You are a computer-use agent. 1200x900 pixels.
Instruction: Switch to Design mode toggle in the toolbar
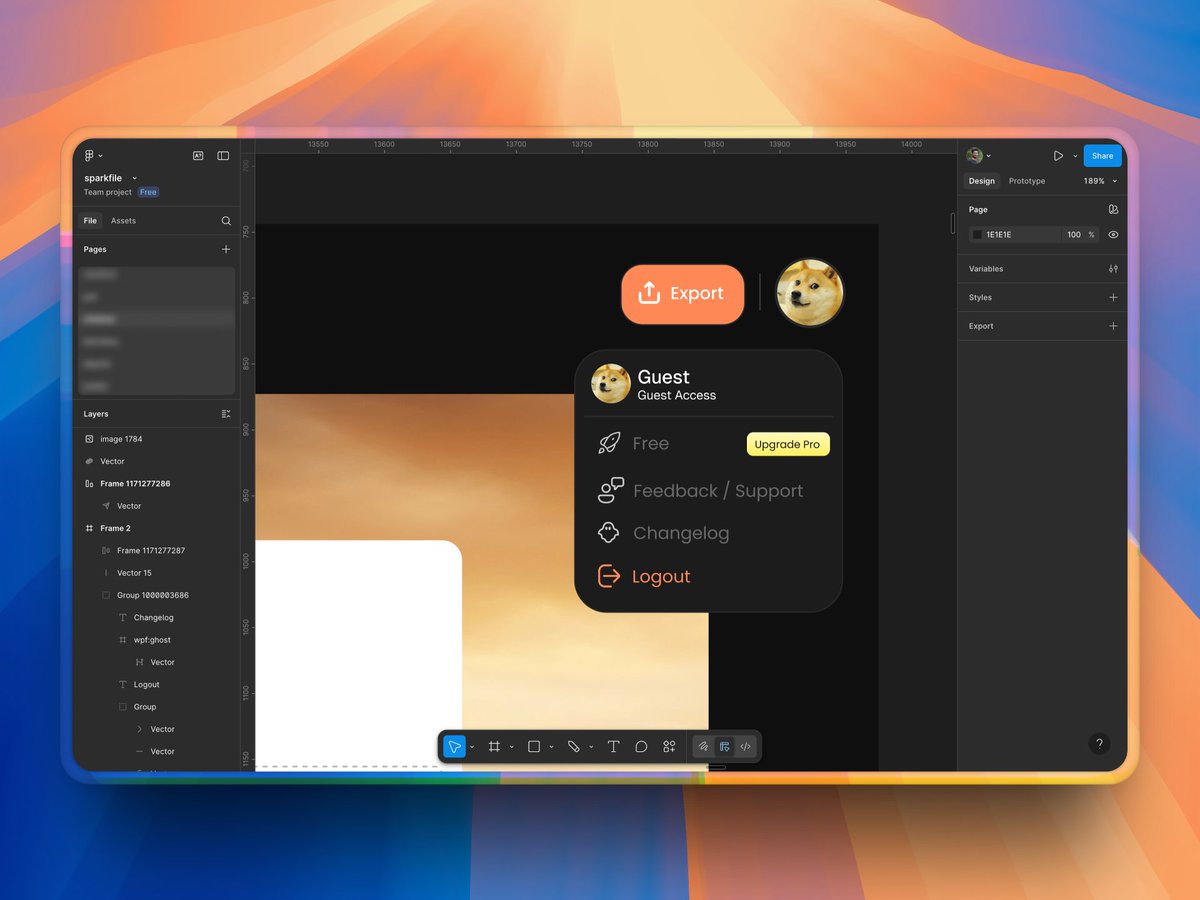[725, 747]
